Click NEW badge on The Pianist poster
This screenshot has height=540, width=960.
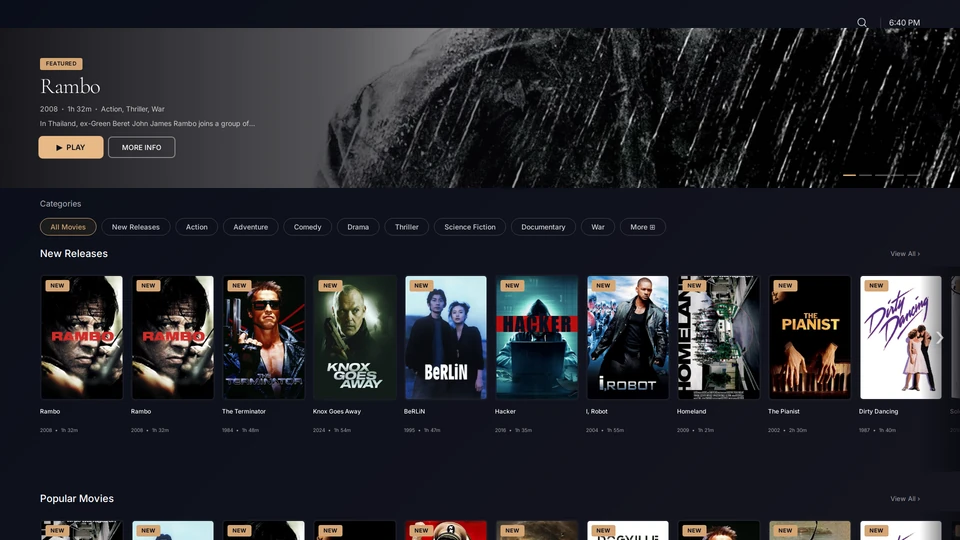point(785,285)
